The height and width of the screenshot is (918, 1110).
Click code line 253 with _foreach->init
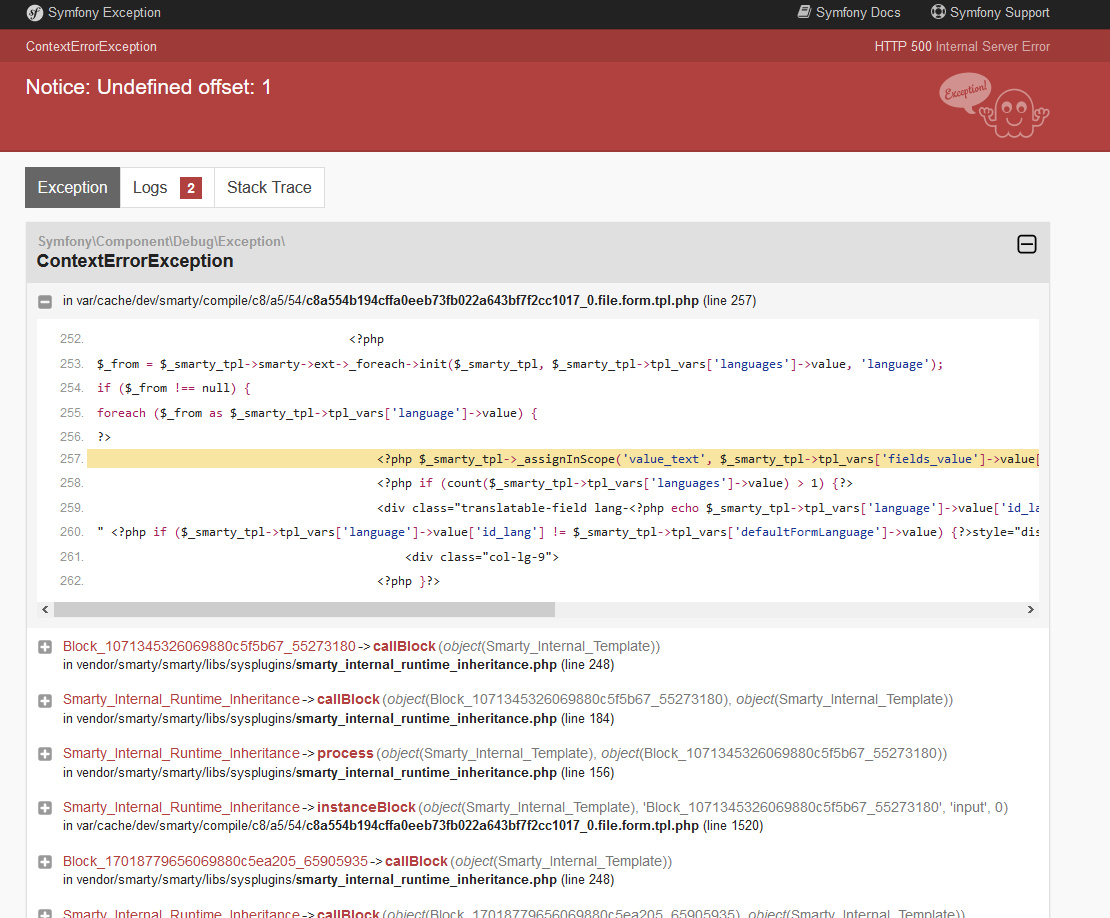520,364
